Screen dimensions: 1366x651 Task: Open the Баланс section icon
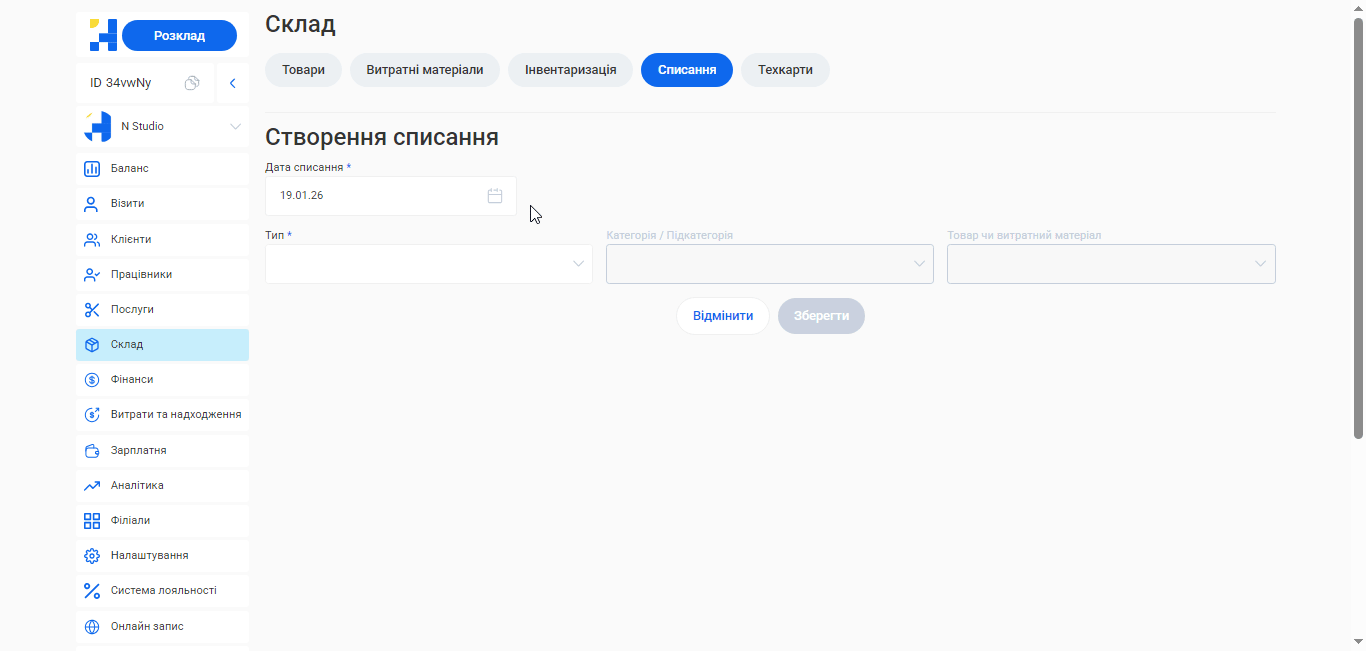(x=92, y=168)
